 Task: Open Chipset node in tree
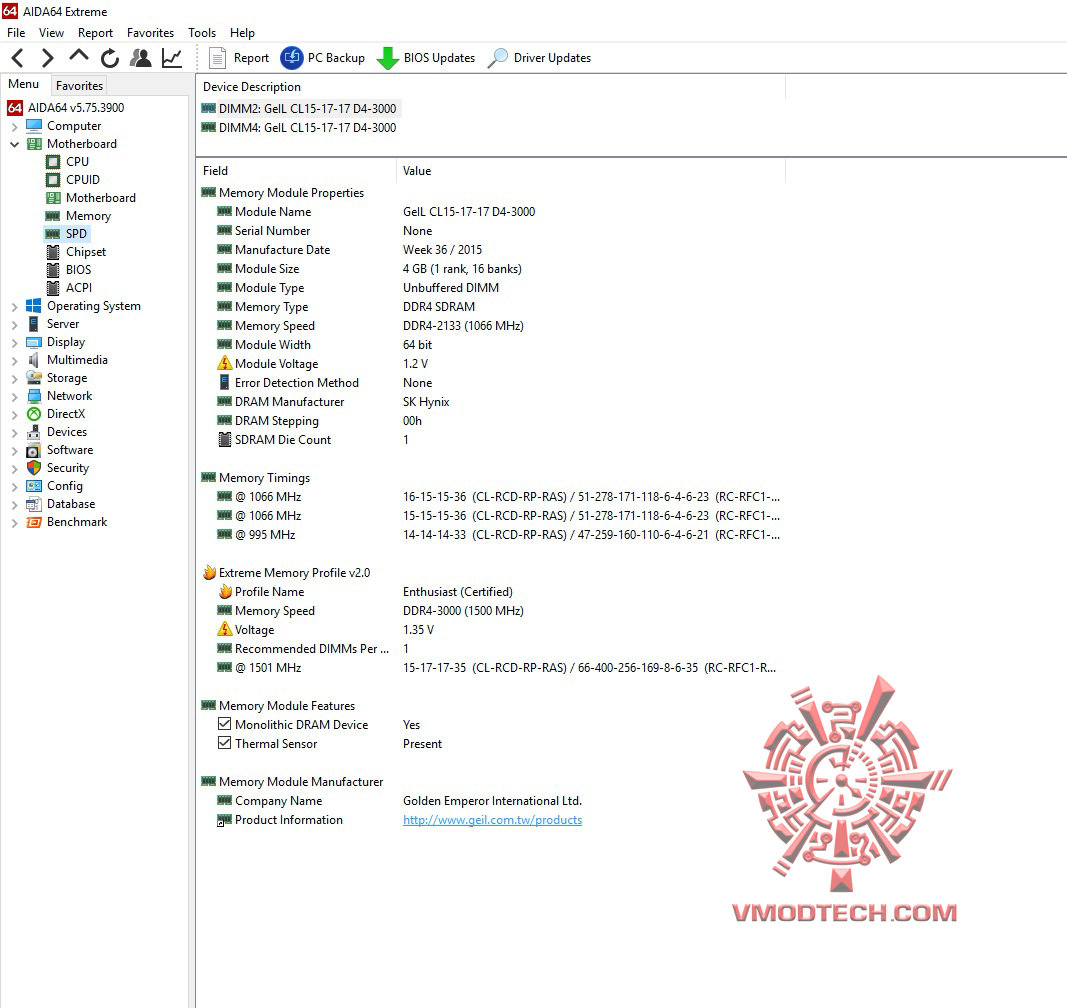coord(86,252)
